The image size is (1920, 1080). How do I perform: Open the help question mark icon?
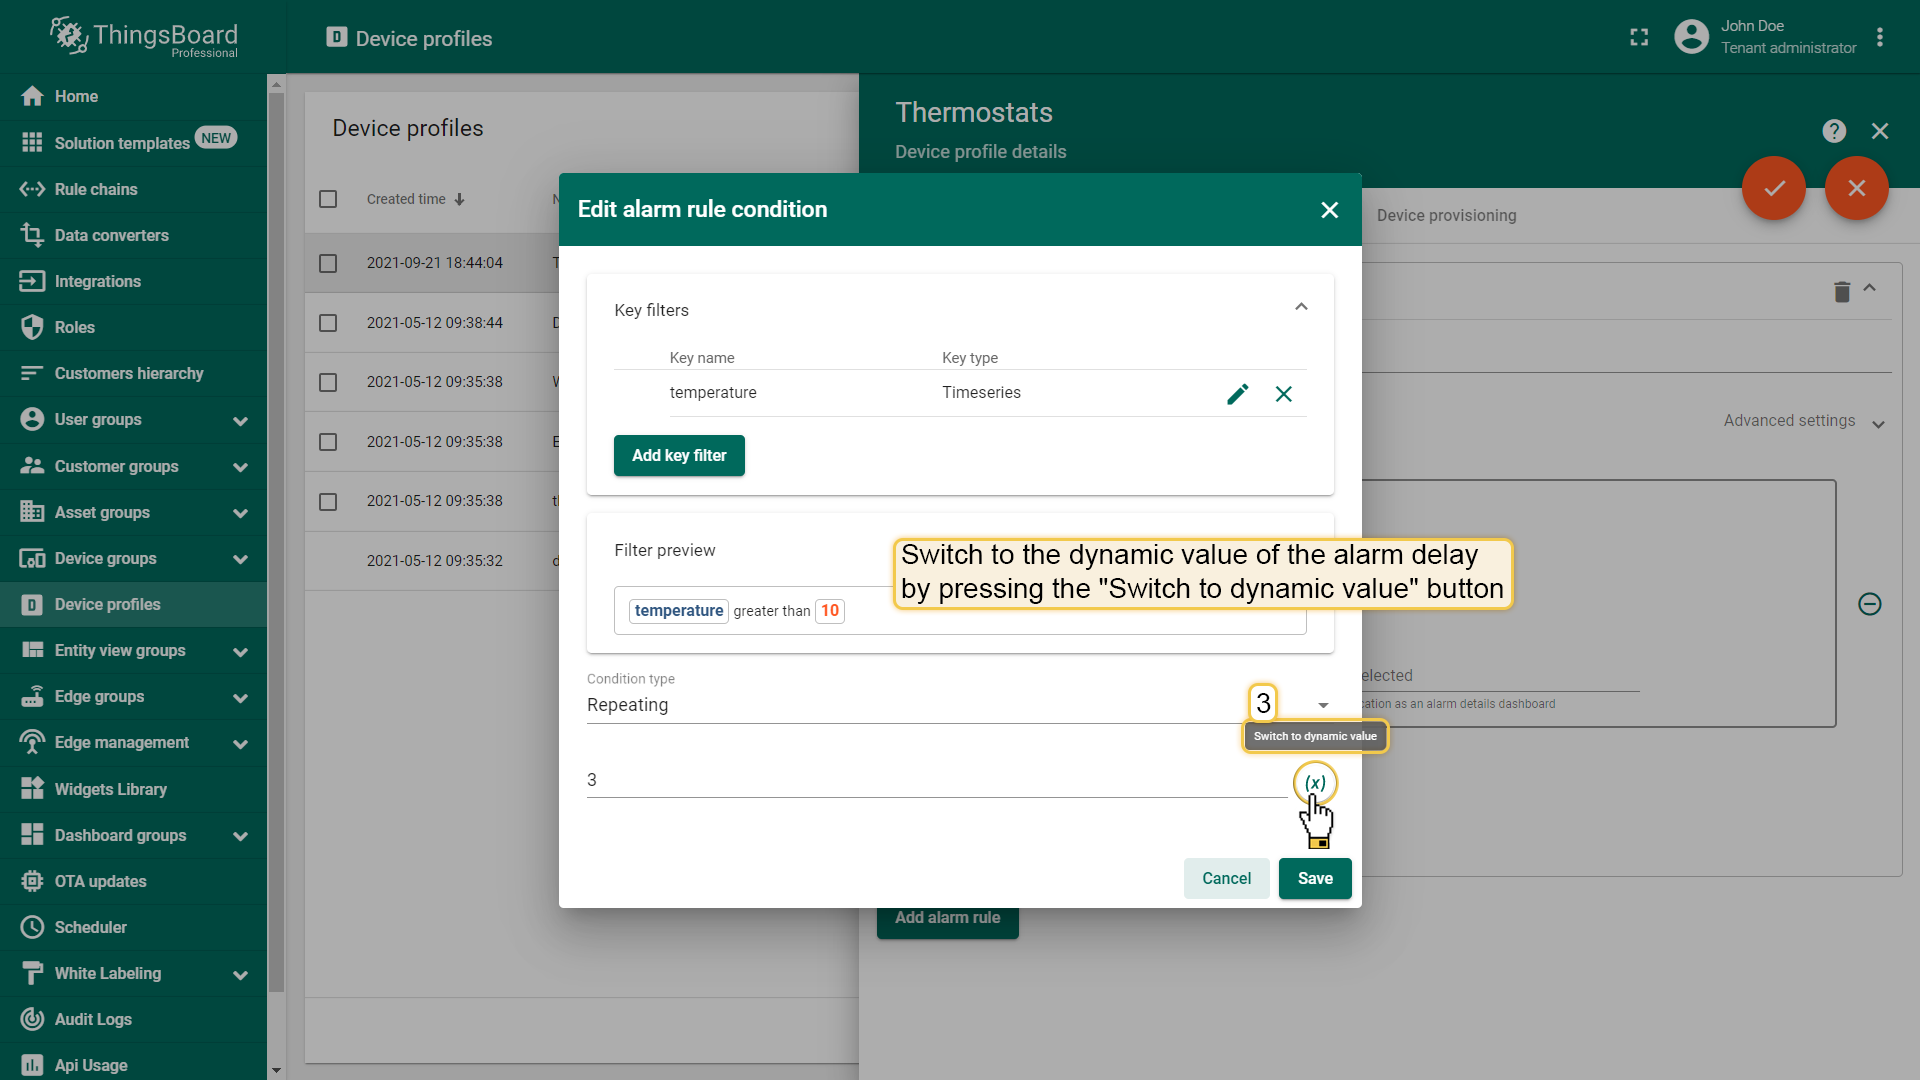coord(1833,131)
